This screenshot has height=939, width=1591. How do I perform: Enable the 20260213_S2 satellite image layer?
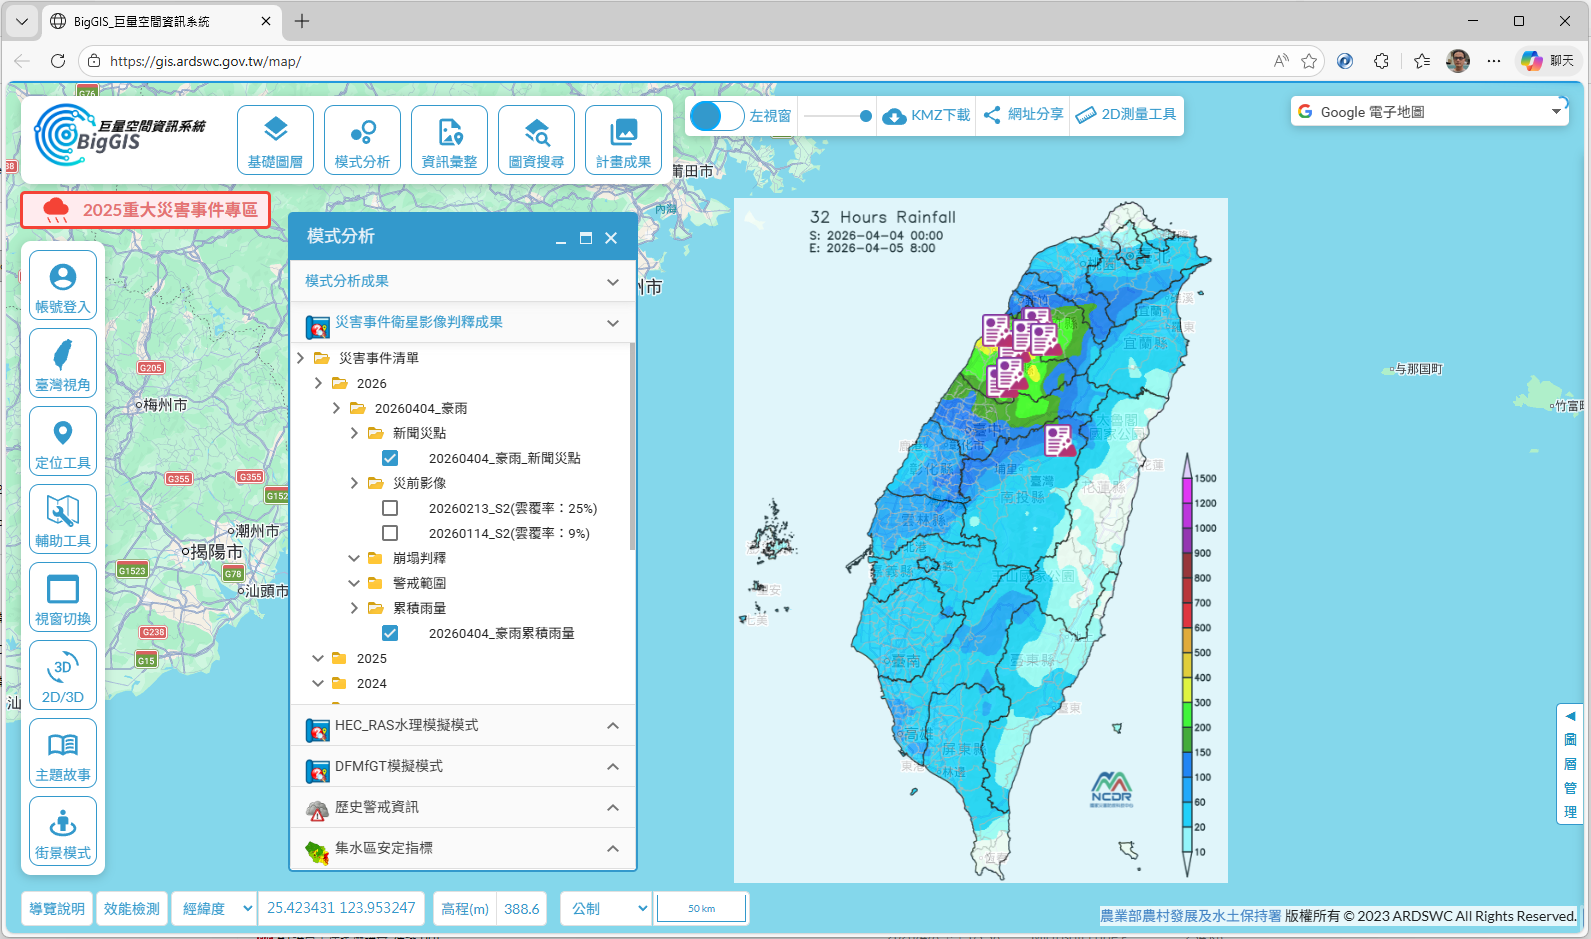point(390,508)
